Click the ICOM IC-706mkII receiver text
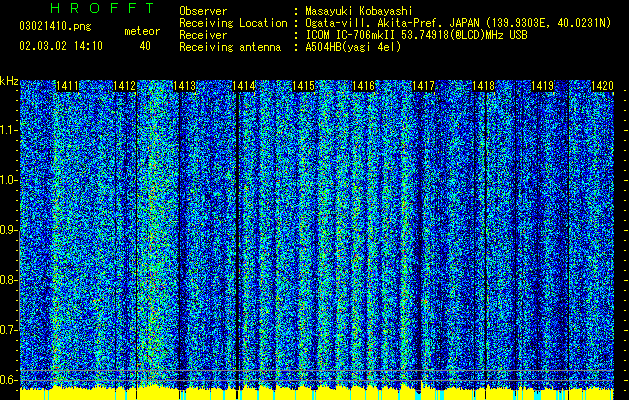Viewport: 629px width, 400px height. pos(416,35)
